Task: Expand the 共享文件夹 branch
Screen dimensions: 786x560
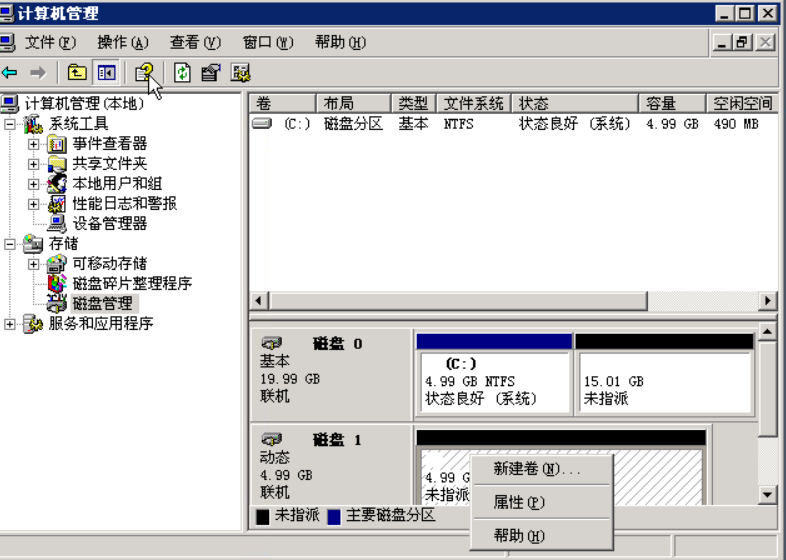Action: point(34,164)
